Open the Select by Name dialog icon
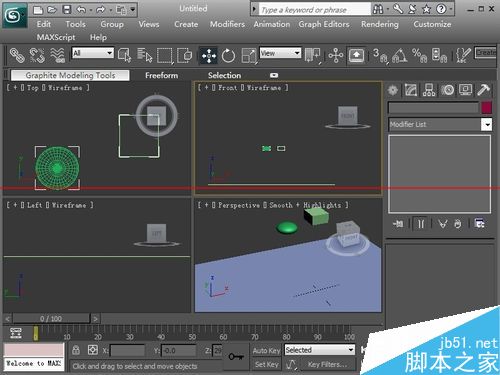Image resolution: width=500 pixels, height=375 pixels. coord(144,55)
